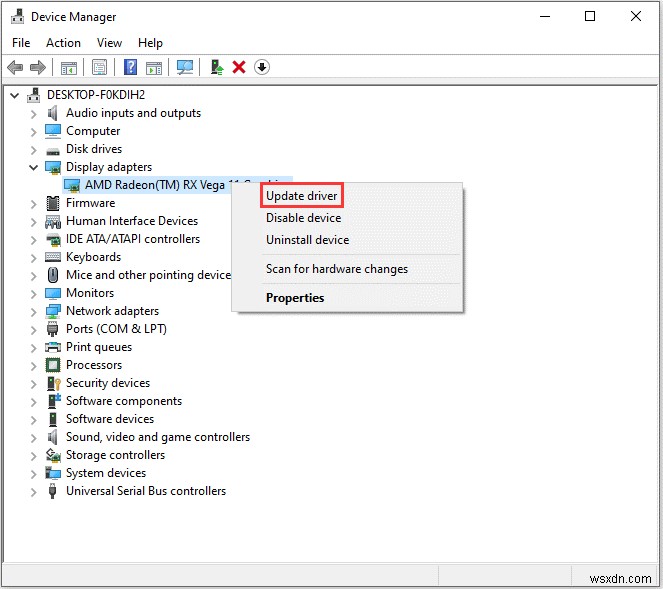Click the red X Uninstall device icon
The image size is (663, 589).
pyautogui.click(x=239, y=67)
